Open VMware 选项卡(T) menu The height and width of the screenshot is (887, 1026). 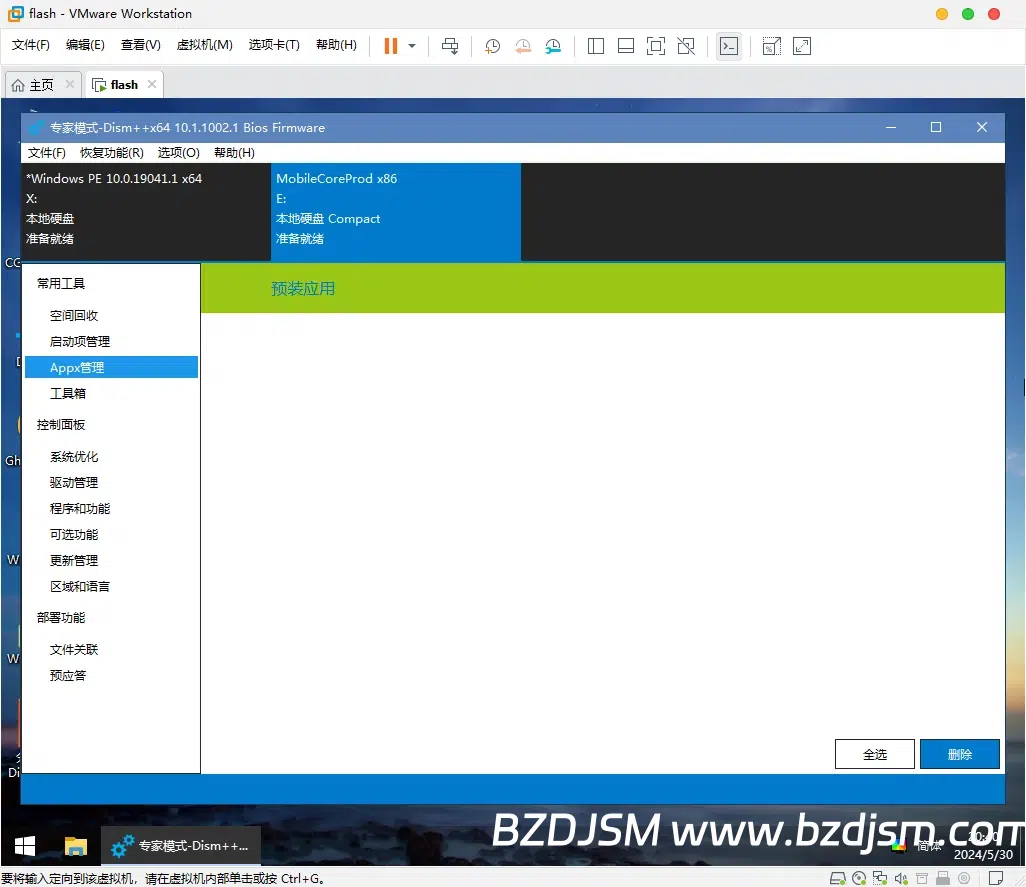click(x=274, y=44)
